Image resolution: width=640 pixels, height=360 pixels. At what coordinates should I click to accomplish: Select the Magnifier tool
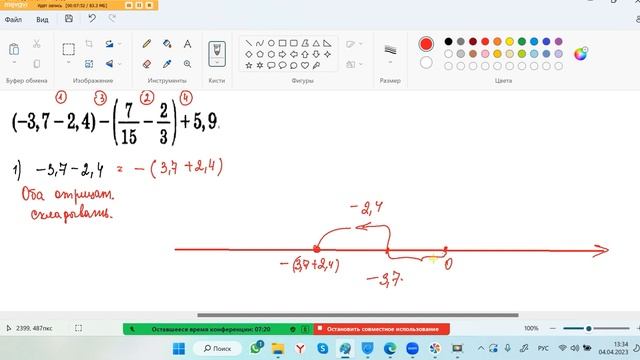point(187,64)
